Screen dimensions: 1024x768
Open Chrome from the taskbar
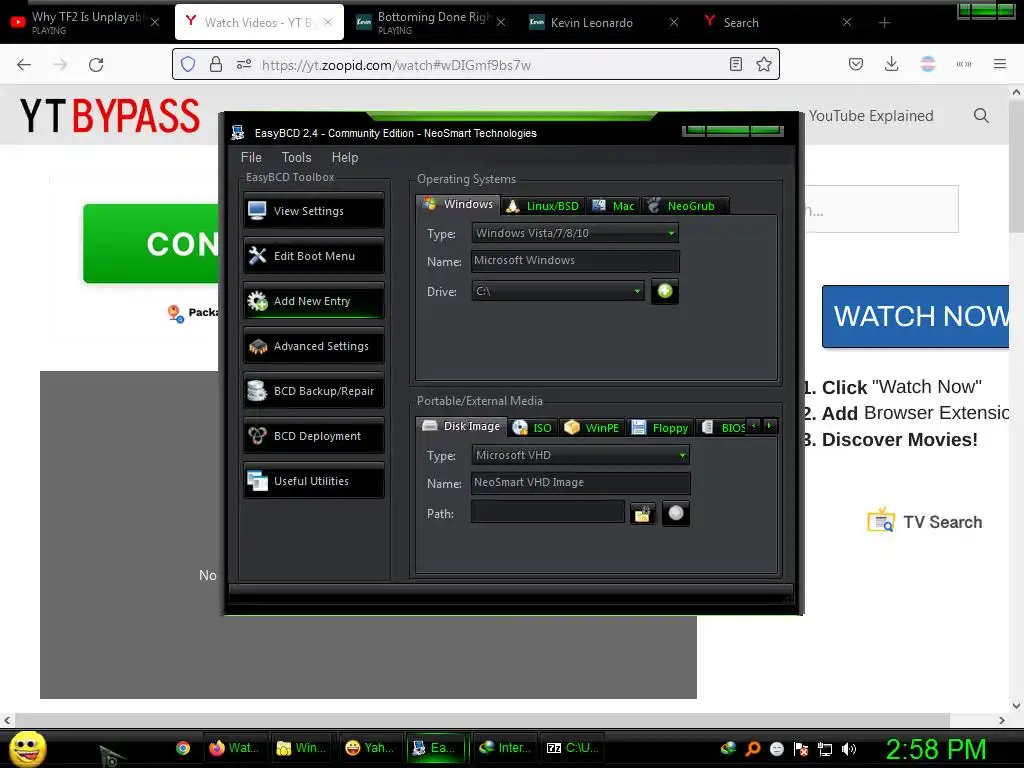(183, 748)
